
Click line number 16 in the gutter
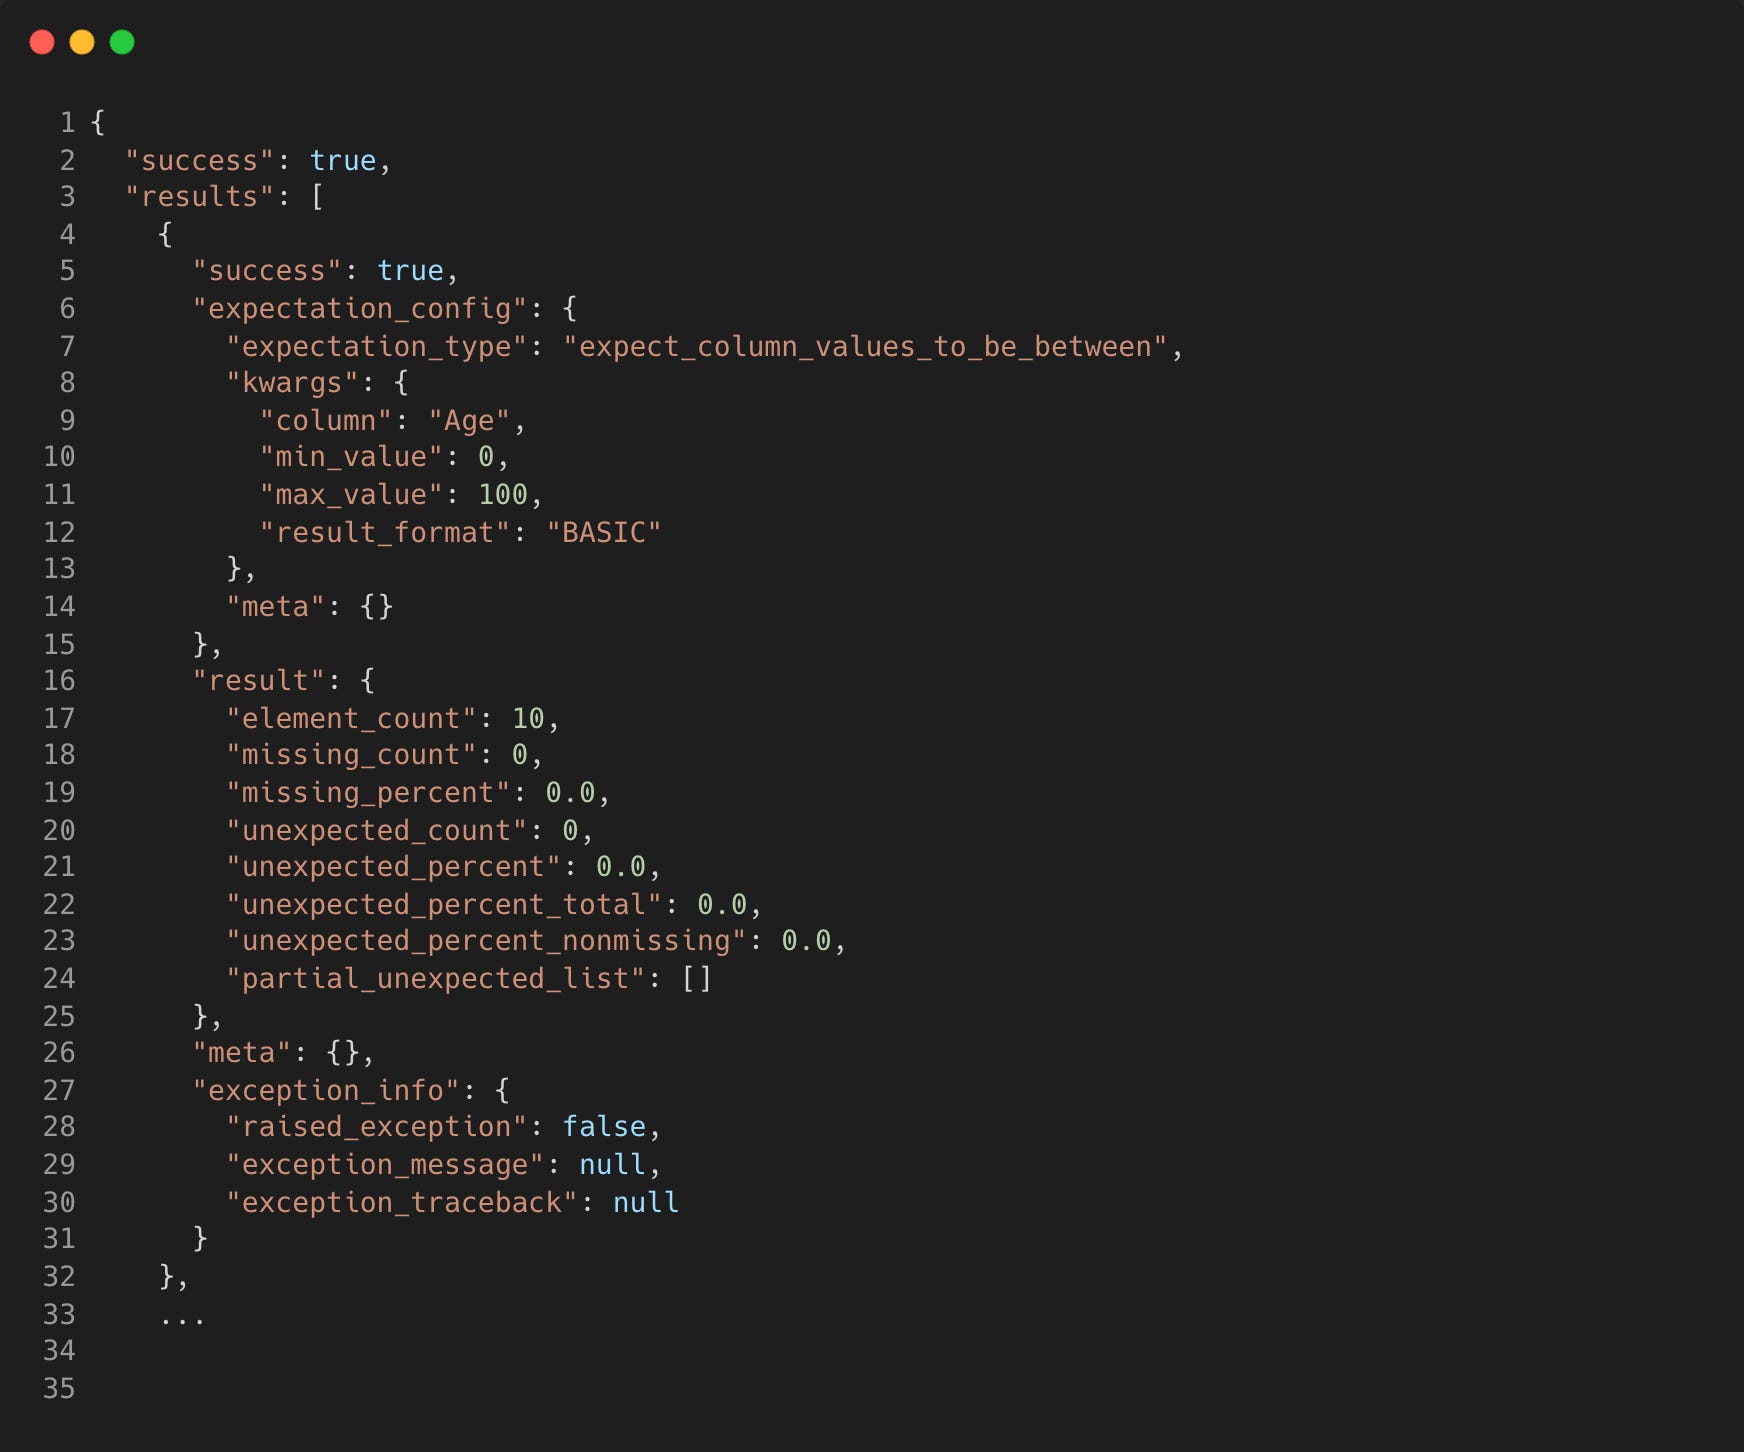click(x=59, y=681)
